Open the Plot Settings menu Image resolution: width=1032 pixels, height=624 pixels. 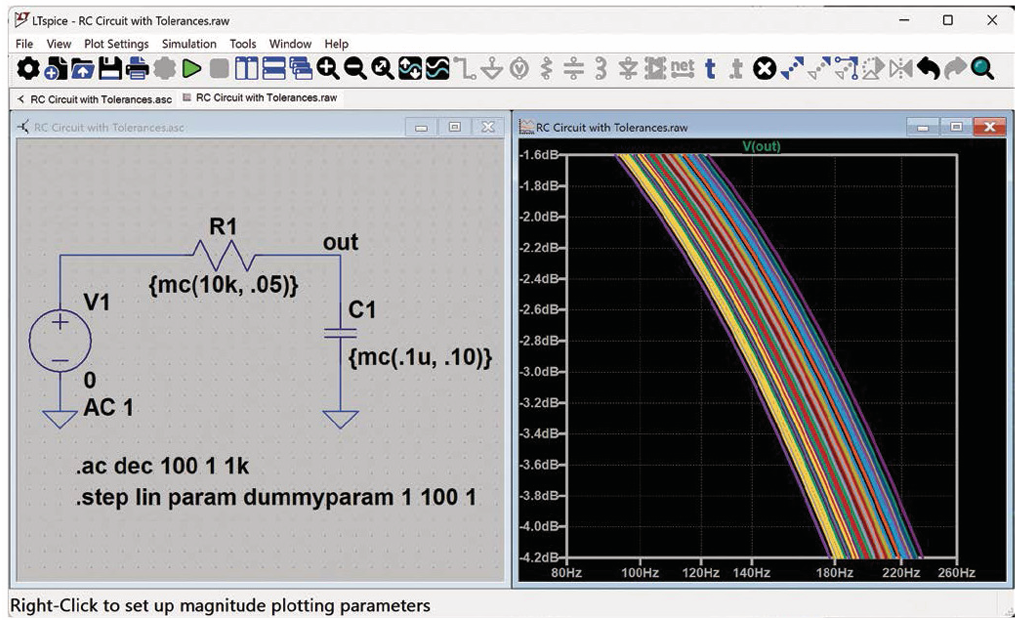click(x=118, y=43)
